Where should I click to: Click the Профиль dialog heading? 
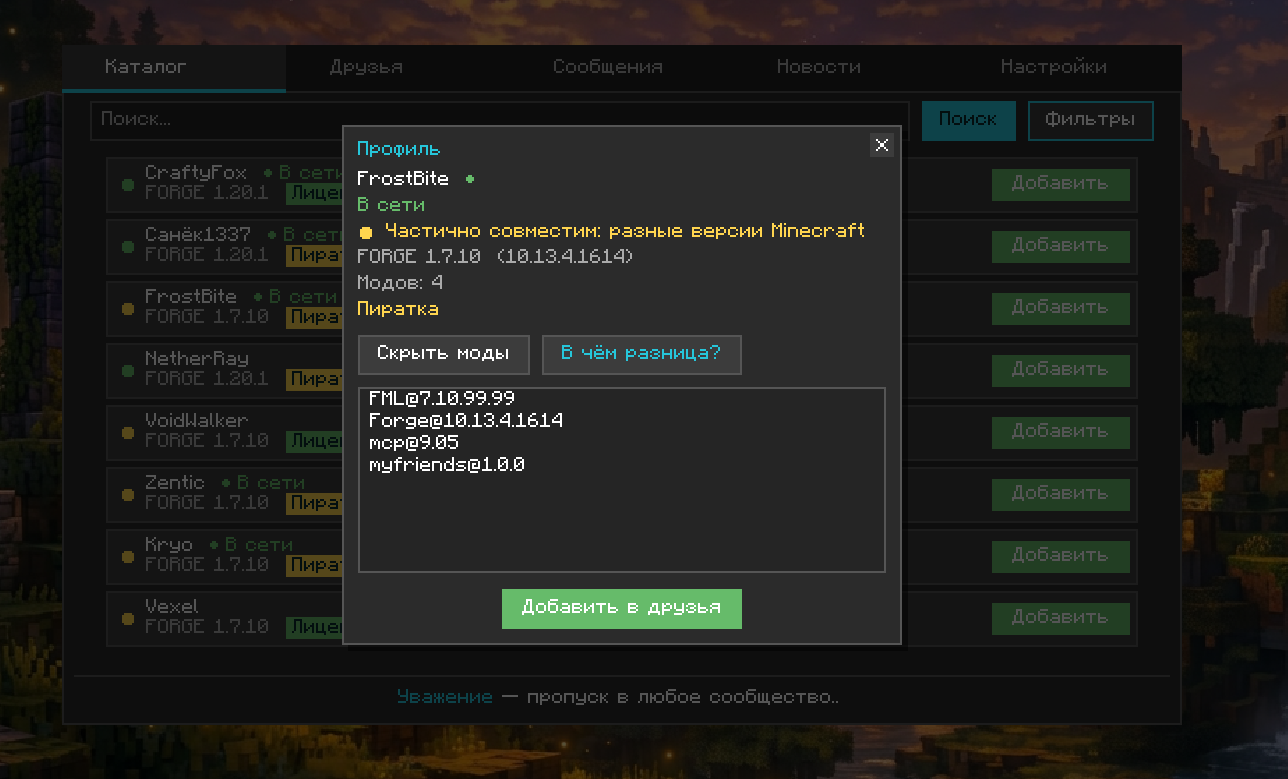[x=399, y=149]
